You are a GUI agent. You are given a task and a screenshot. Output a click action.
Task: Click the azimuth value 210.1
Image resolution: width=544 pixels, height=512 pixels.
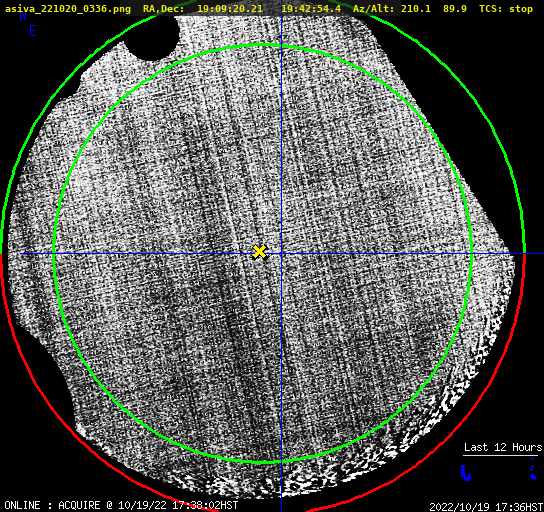416,9
